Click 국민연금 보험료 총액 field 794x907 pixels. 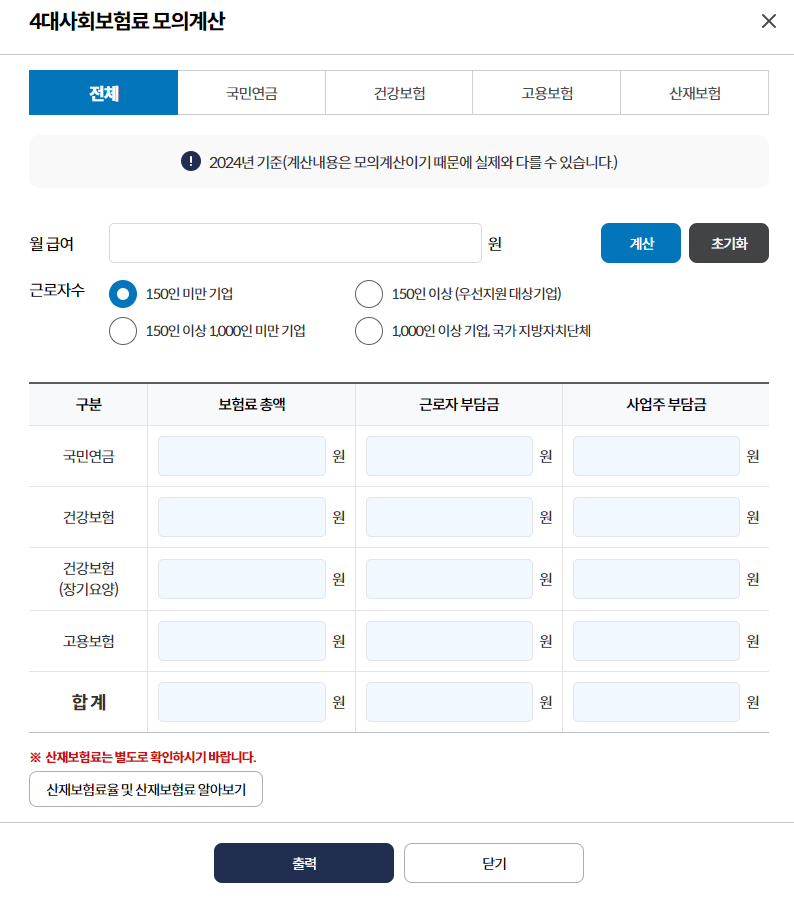pyautogui.click(x=242, y=456)
